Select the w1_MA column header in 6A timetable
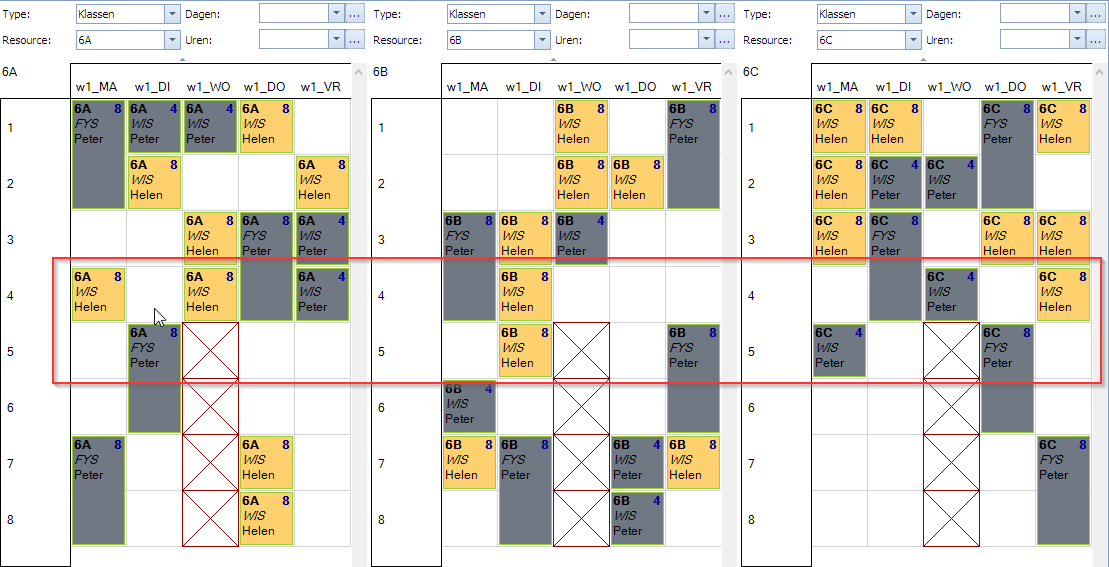1109x567 pixels. coord(98,87)
